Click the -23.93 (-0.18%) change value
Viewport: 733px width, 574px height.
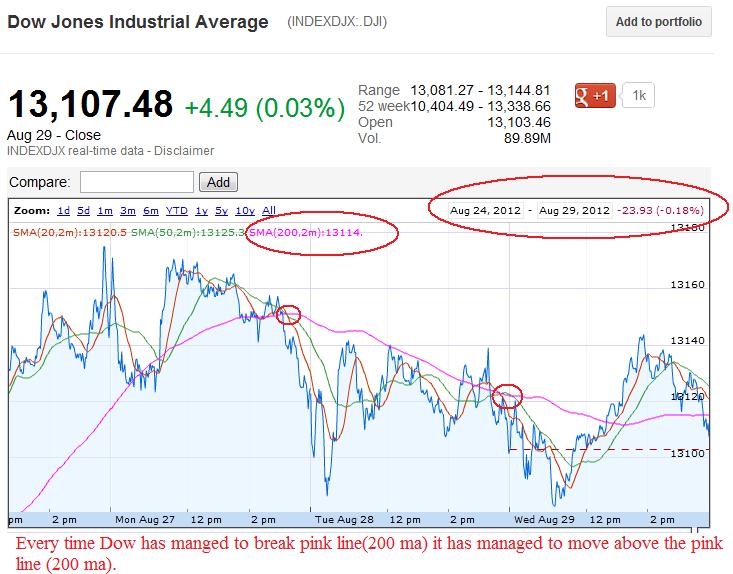(660, 210)
